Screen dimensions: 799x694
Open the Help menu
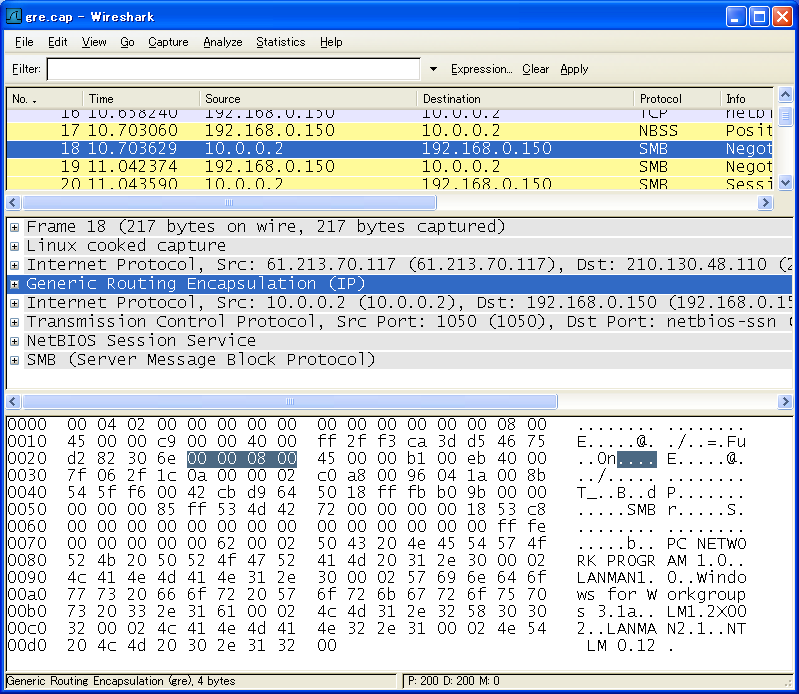(x=331, y=42)
